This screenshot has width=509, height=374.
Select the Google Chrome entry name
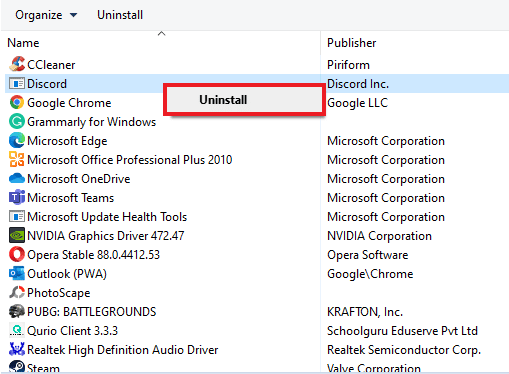coord(69,103)
